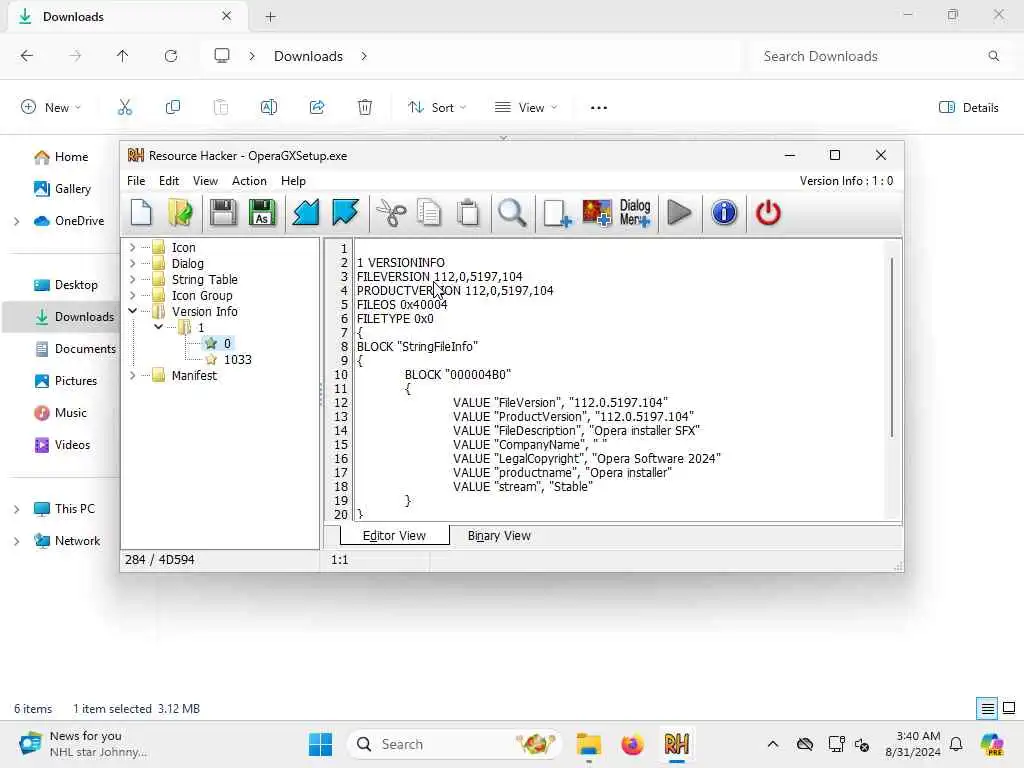Click the Windows Start button
Screen dimensions: 1024x768
coord(321,744)
